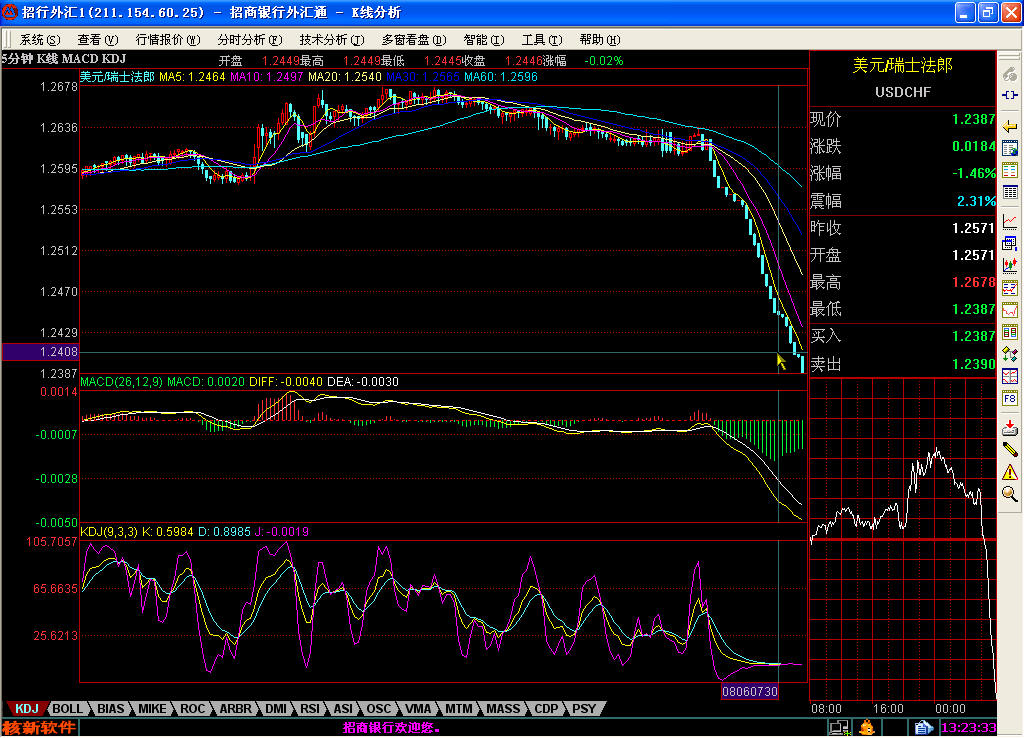Click the 美元/瑞士法郎 title in quote panel
Viewport: 1024px width, 738px height.
(x=902, y=65)
